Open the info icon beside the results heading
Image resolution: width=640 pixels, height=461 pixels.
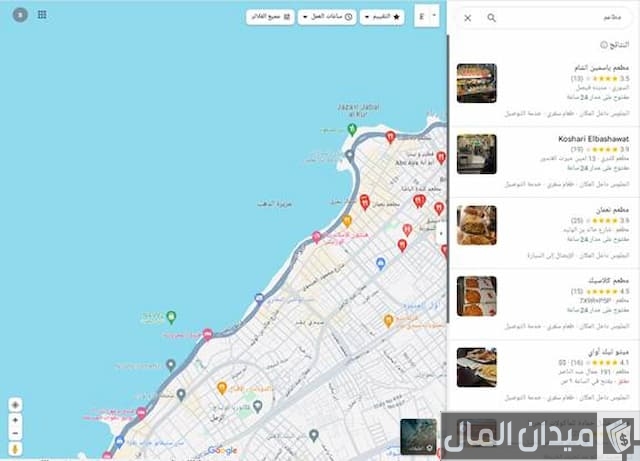[x=604, y=45]
